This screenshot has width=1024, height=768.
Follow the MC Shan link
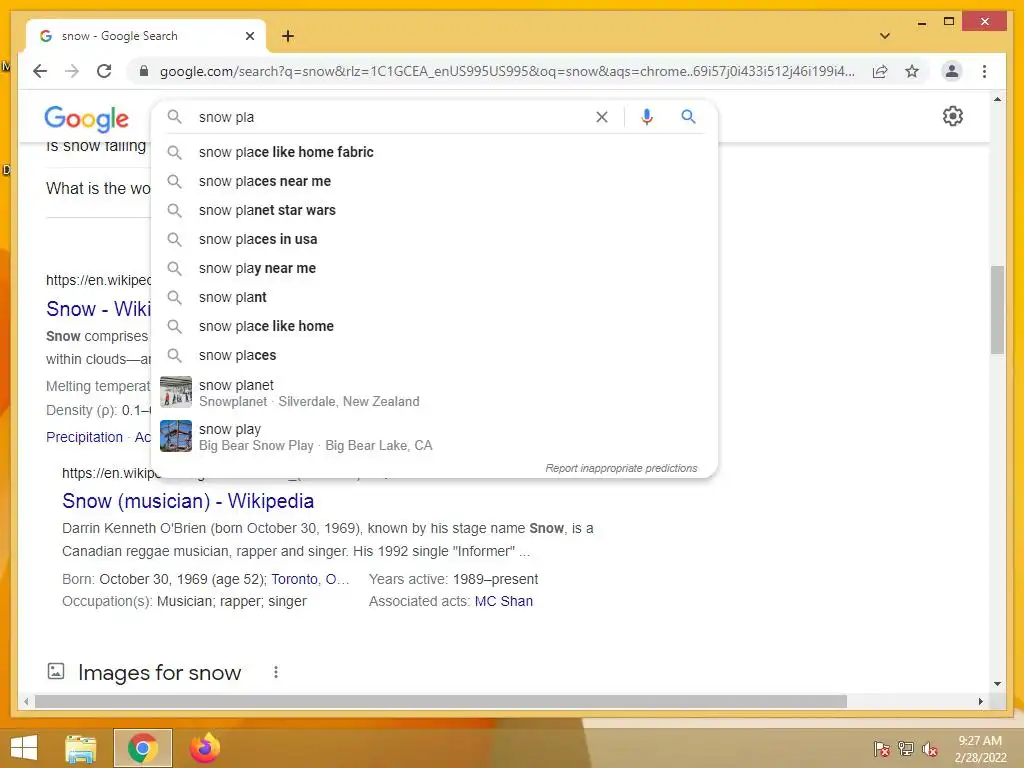pyautogui.click(x=504, y=601)
